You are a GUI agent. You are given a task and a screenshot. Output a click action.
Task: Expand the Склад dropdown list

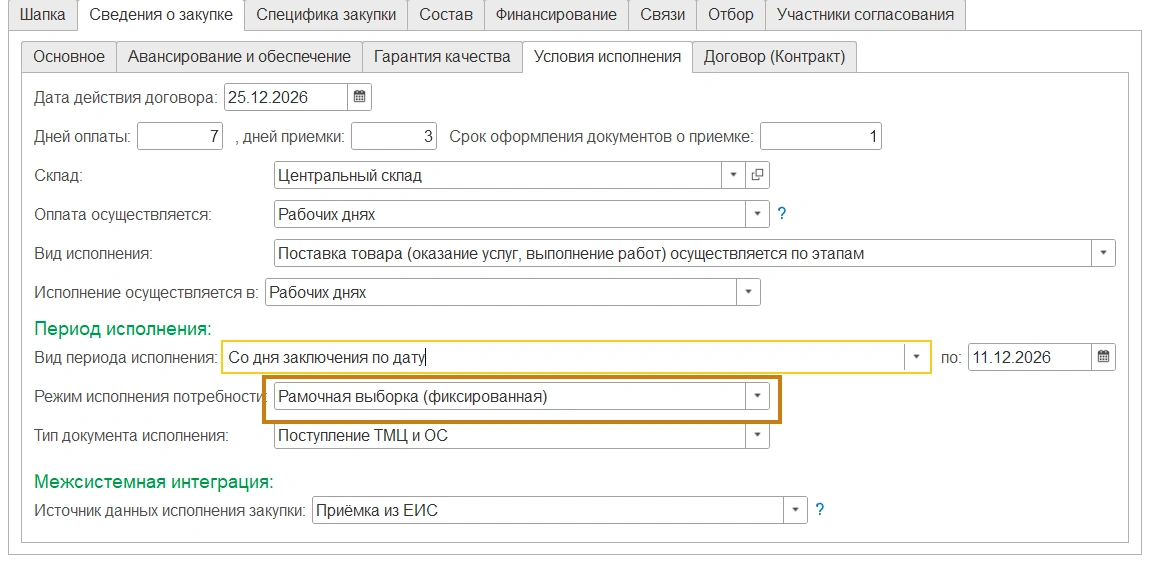tap(733, 175)
